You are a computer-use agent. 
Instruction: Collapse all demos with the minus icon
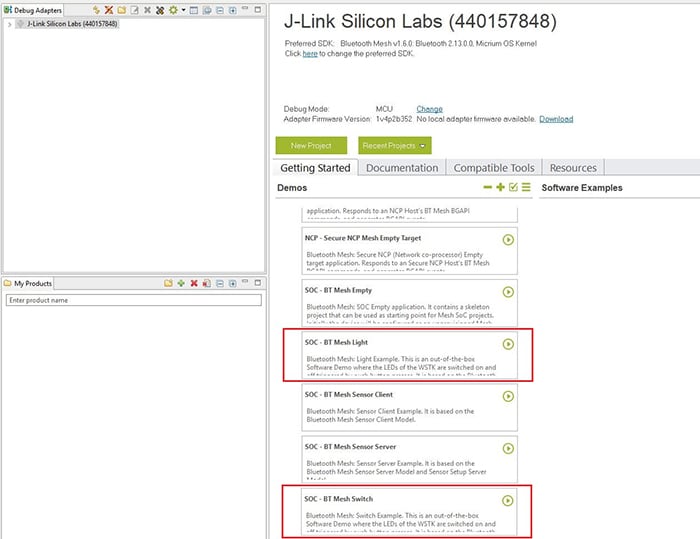pos(487,188)
